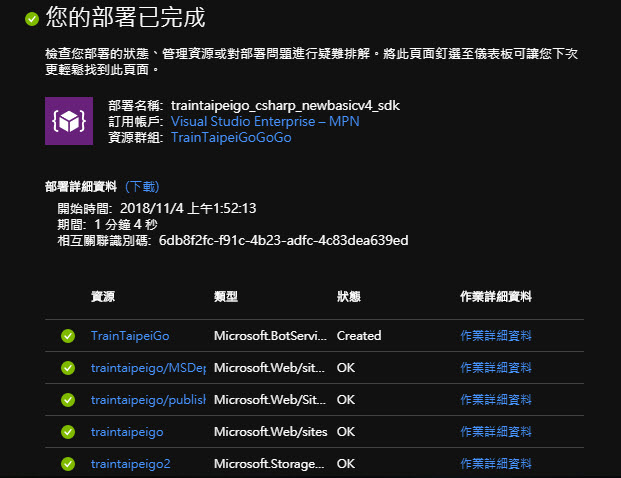Viewport: 621px width, 478px height.
Task: Click the Created status cell
Action: click(359, 336)
